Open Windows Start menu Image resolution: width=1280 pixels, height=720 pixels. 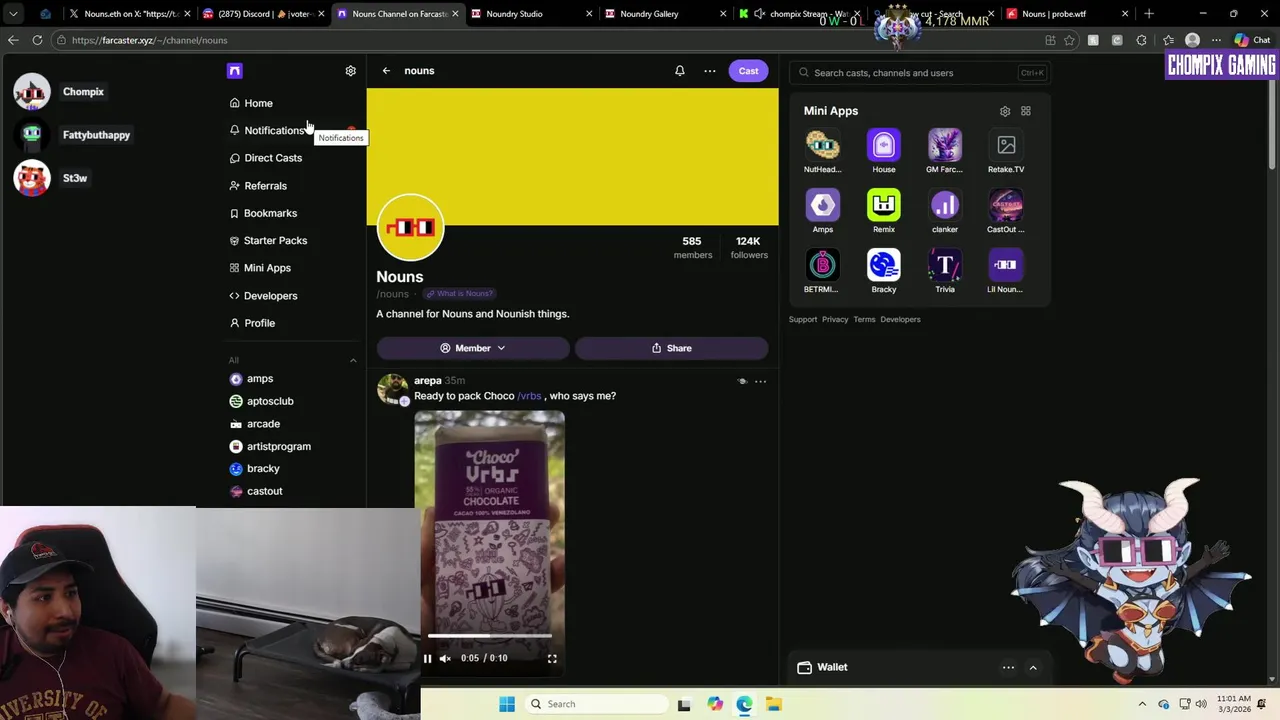pyautogui.click(x=507, y=704)
